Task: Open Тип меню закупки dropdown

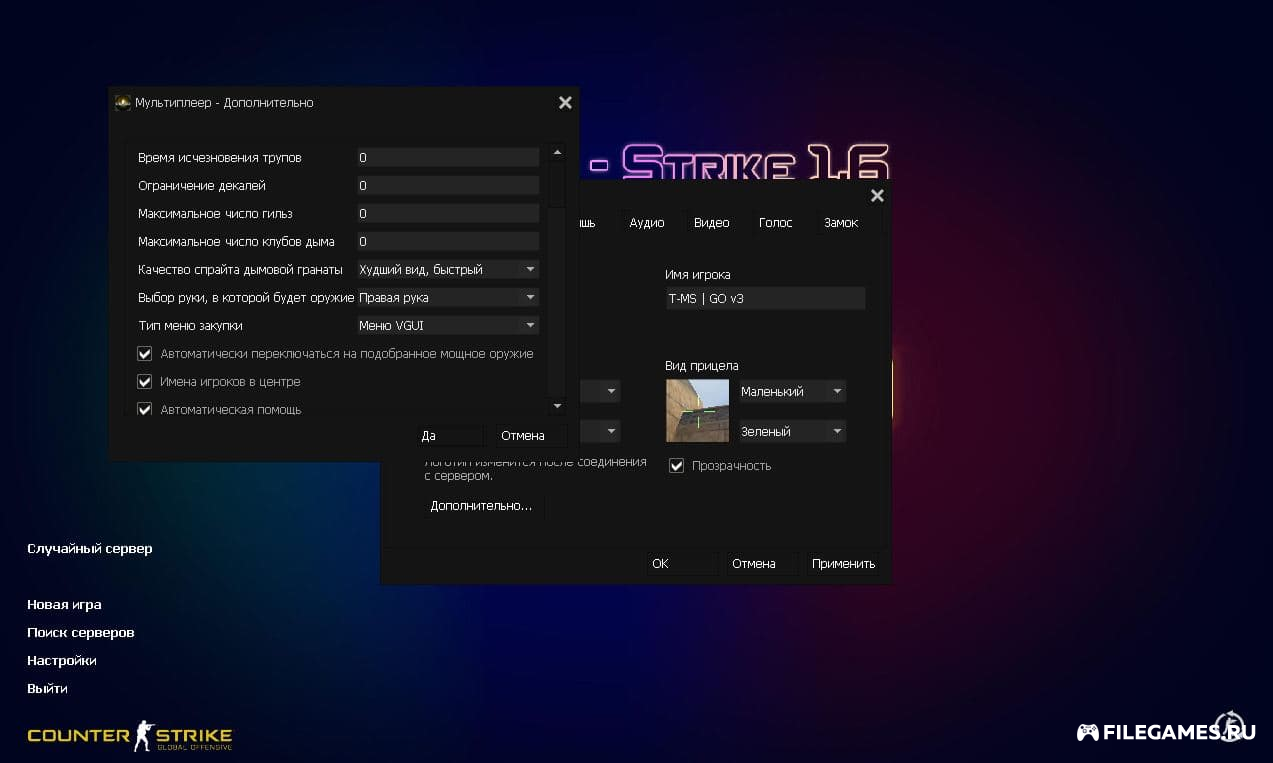Action: click(448, 325)
